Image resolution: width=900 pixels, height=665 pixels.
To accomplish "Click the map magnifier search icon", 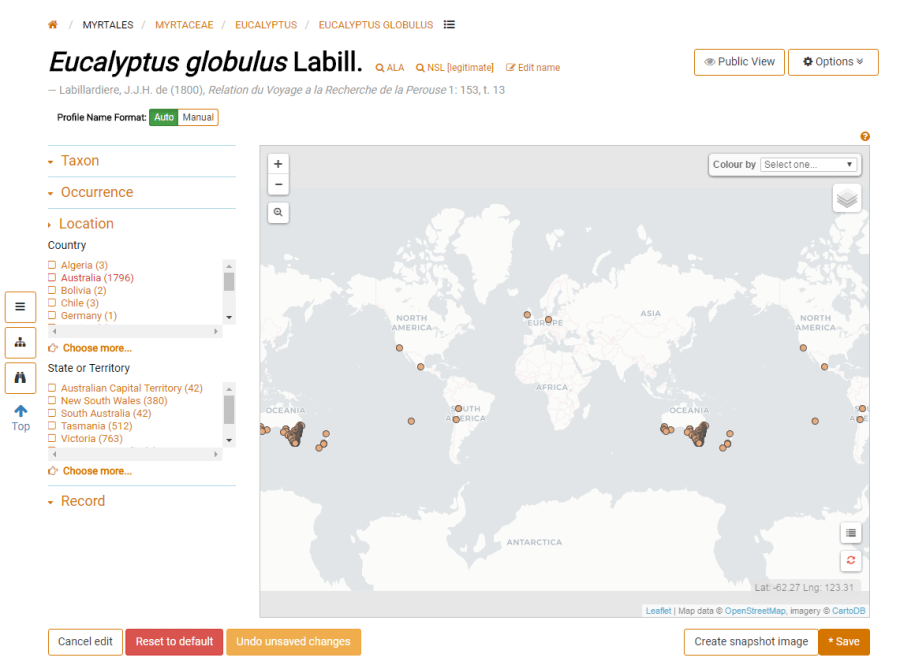I will 279,212.
